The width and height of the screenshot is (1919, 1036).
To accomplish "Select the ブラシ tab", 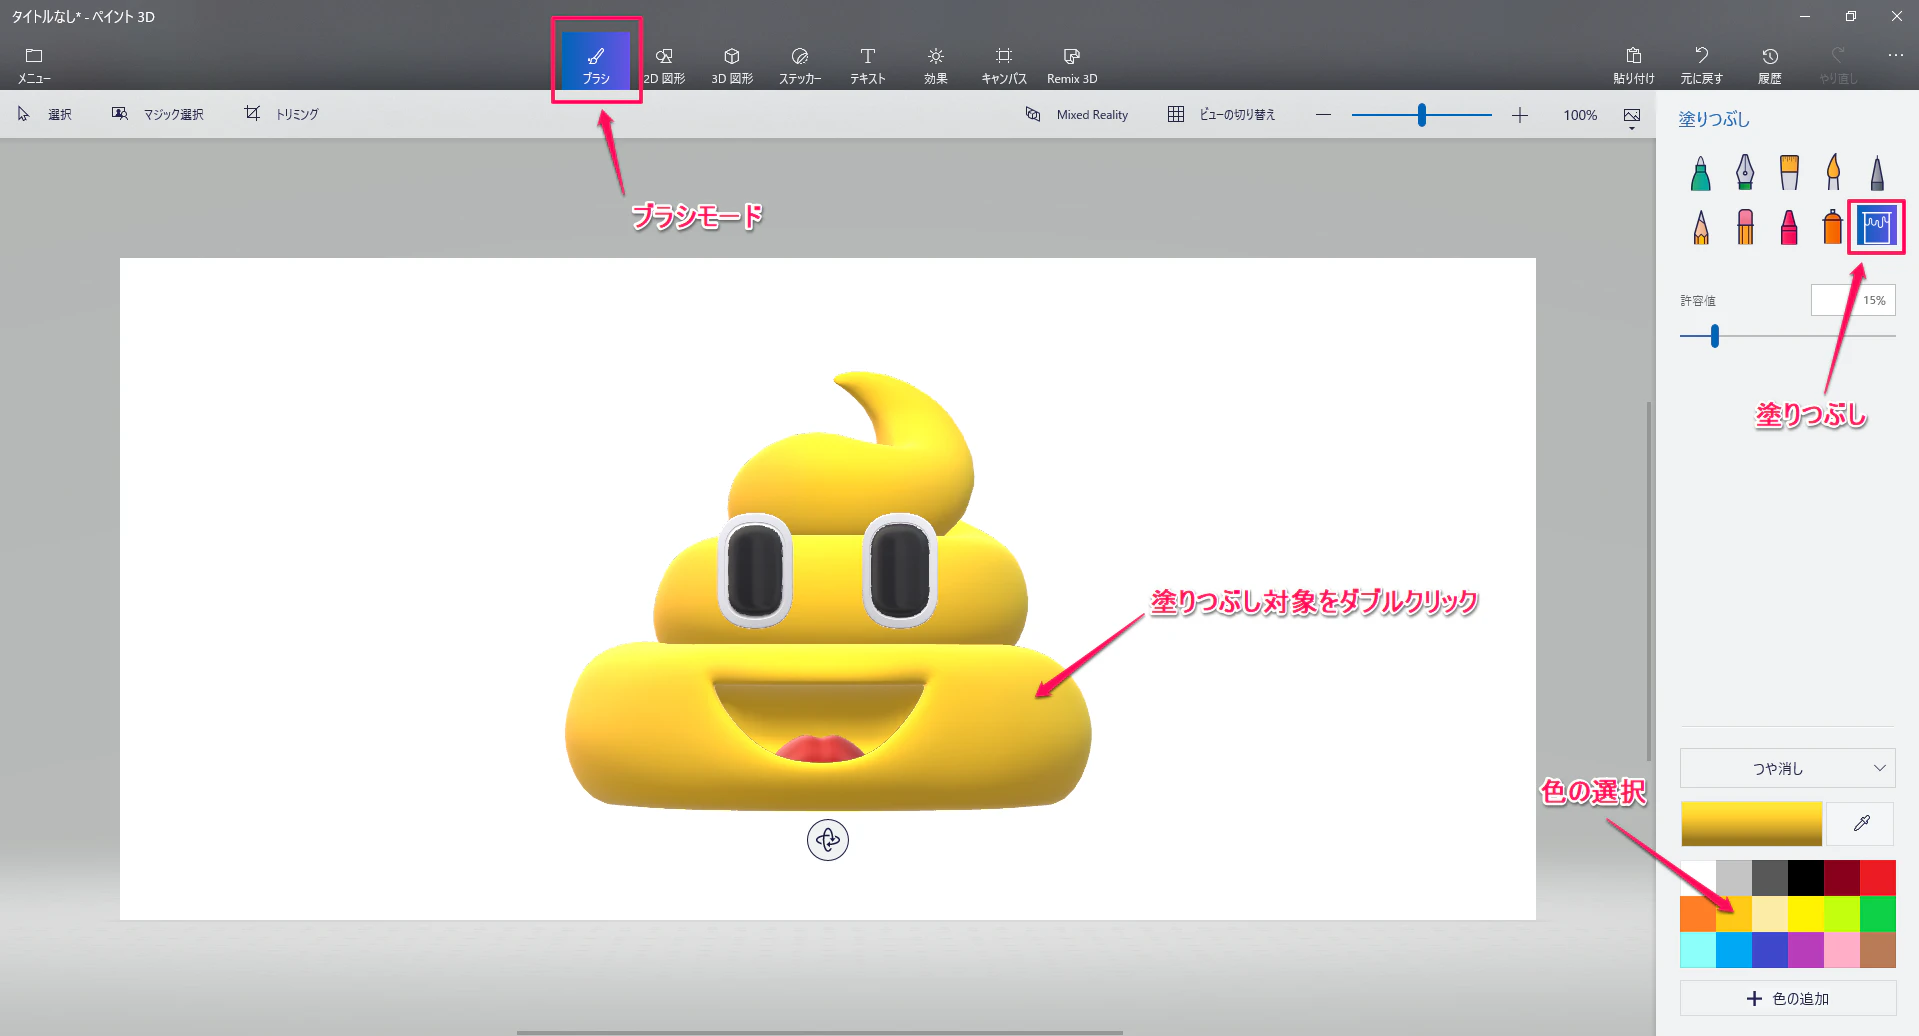I will click(596, 64).
